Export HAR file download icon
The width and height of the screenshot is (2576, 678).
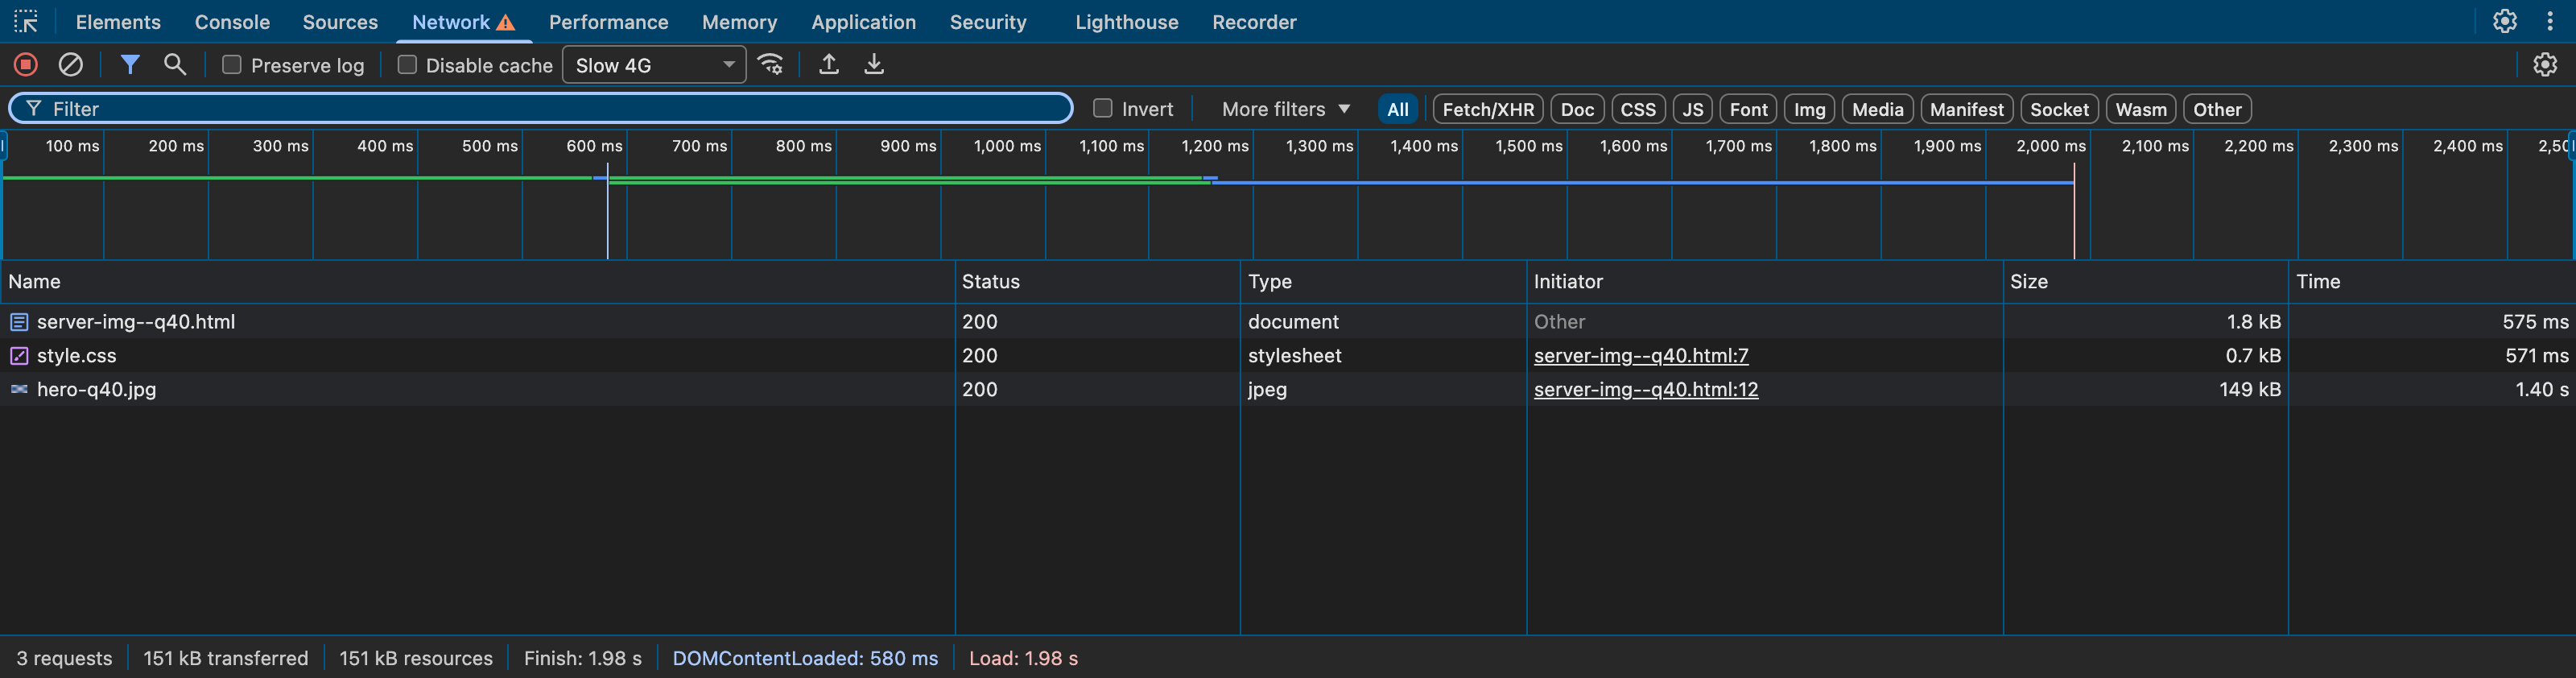[874, 65]
